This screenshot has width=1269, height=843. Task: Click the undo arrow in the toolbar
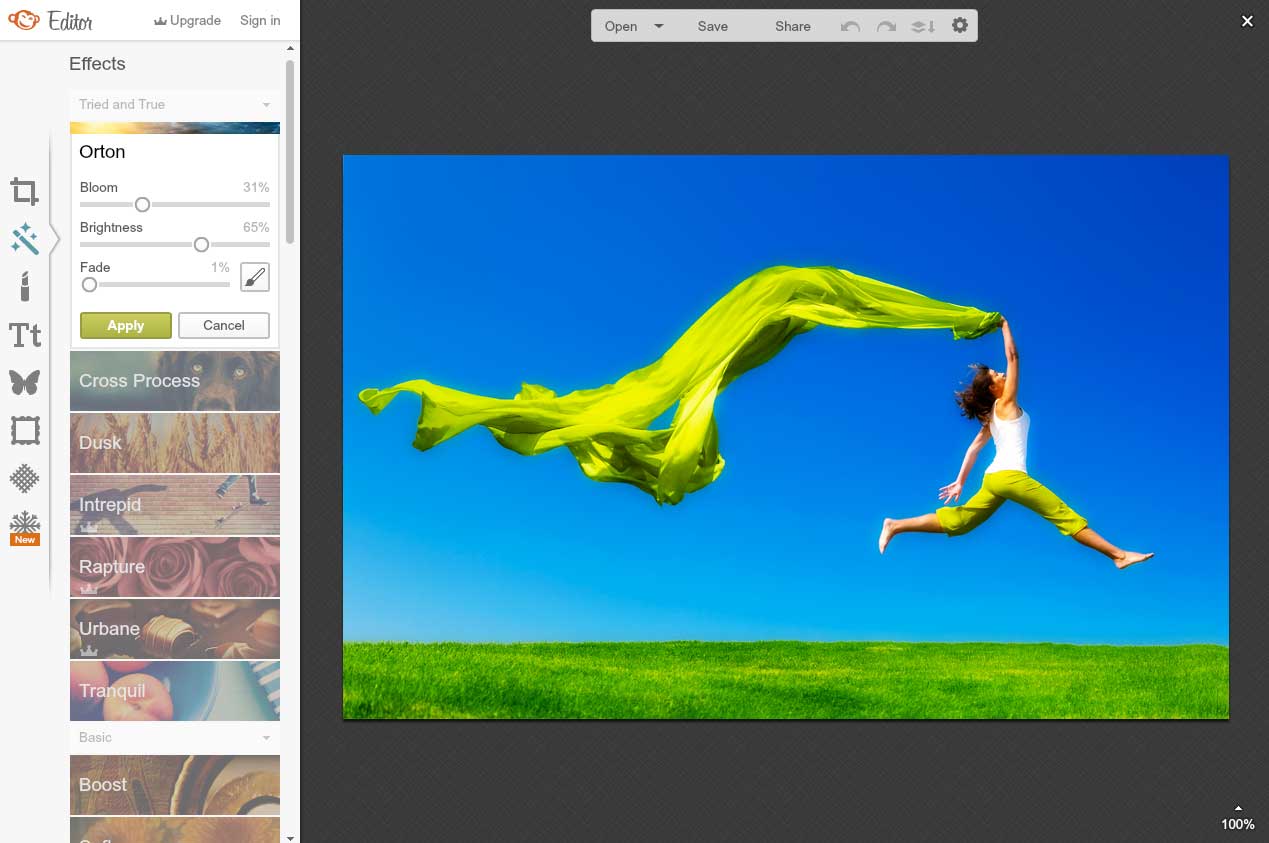[850, 26]
